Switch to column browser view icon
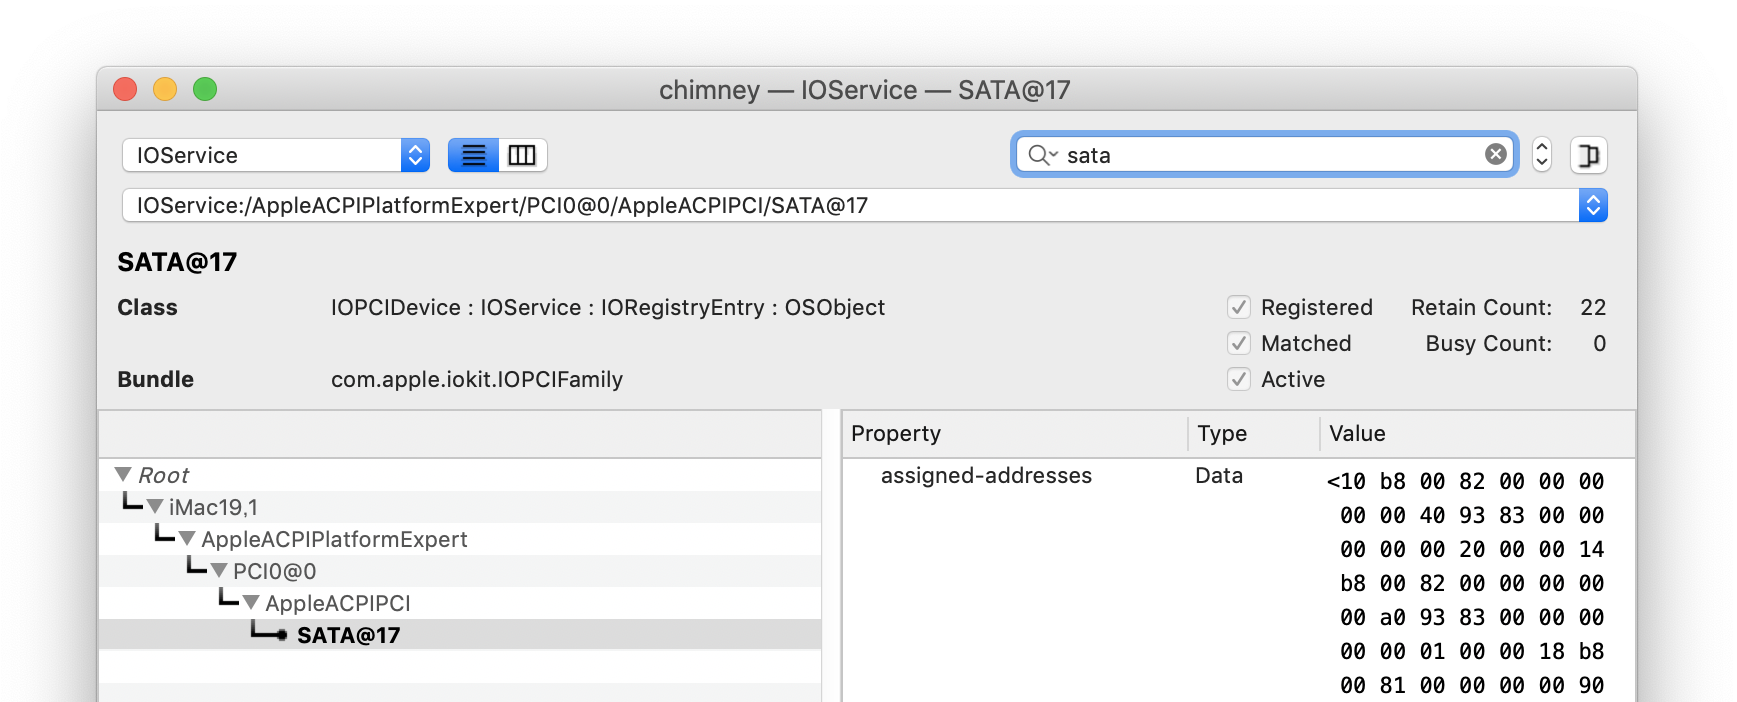Image resolution: width=1737 pixels, height=702 pixels. [x=522, y=155]
